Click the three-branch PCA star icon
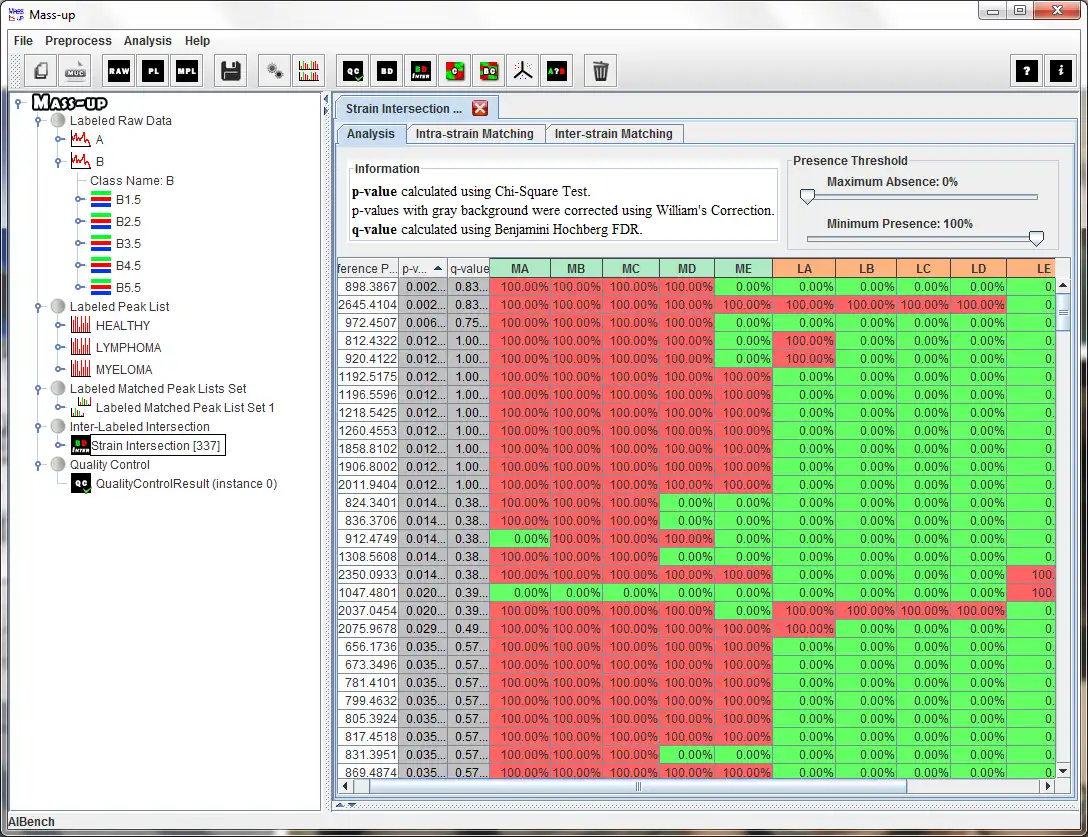1088x837 pixels. [x=523, y=71]
